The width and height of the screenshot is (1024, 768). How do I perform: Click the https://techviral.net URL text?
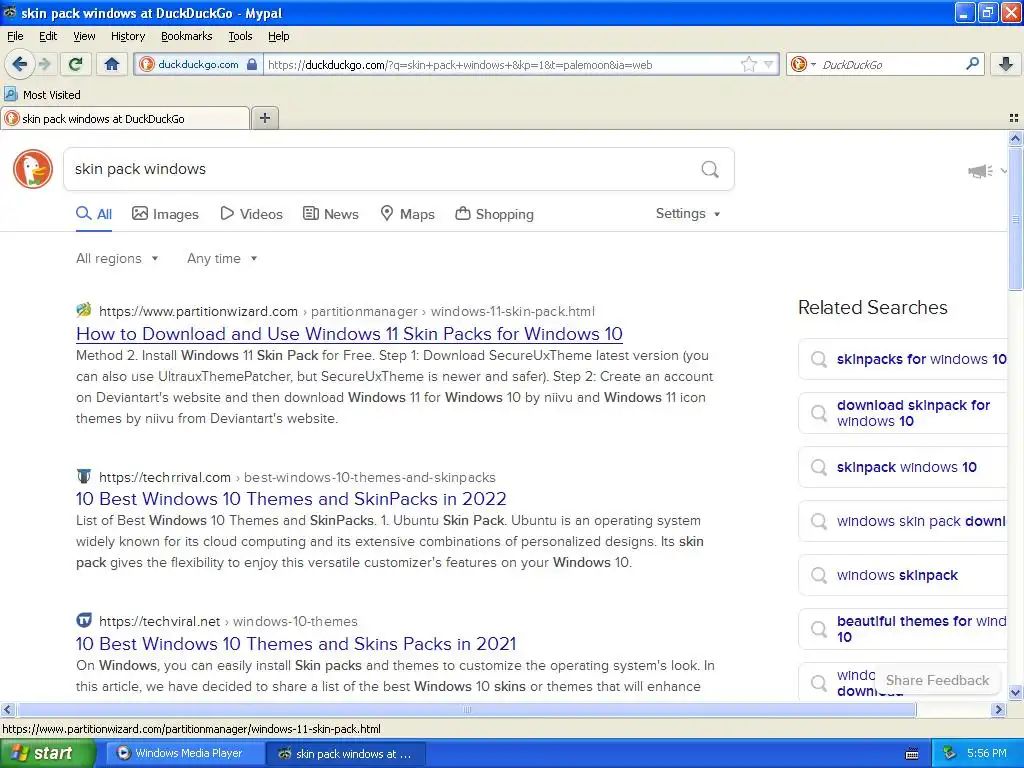[159, 622]
